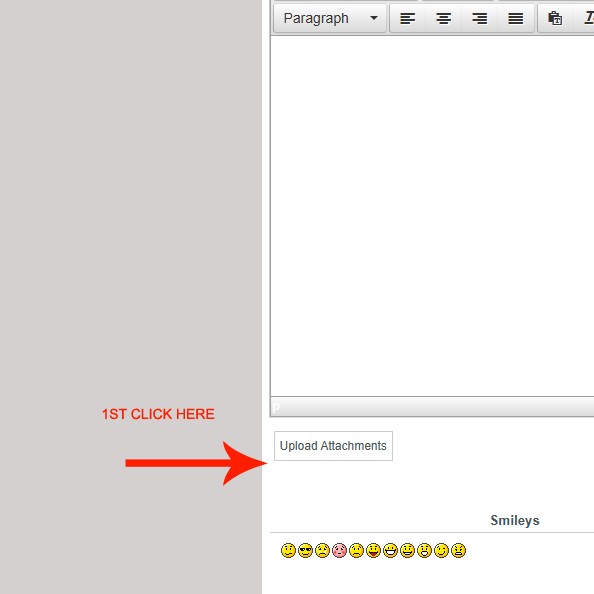Screen dimensions: 594x594
Task: Click the editor status bar path
Action: 276,407
